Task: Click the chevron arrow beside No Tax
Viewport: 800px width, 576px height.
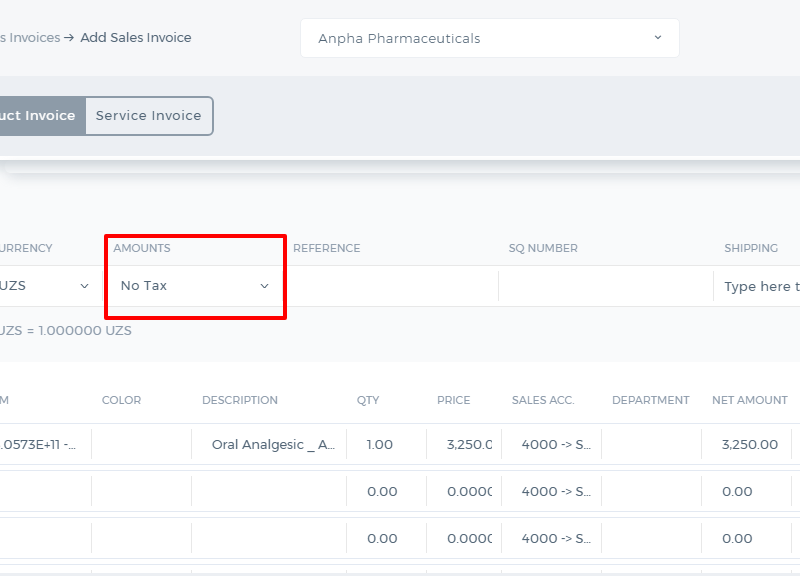Action: 264,286
